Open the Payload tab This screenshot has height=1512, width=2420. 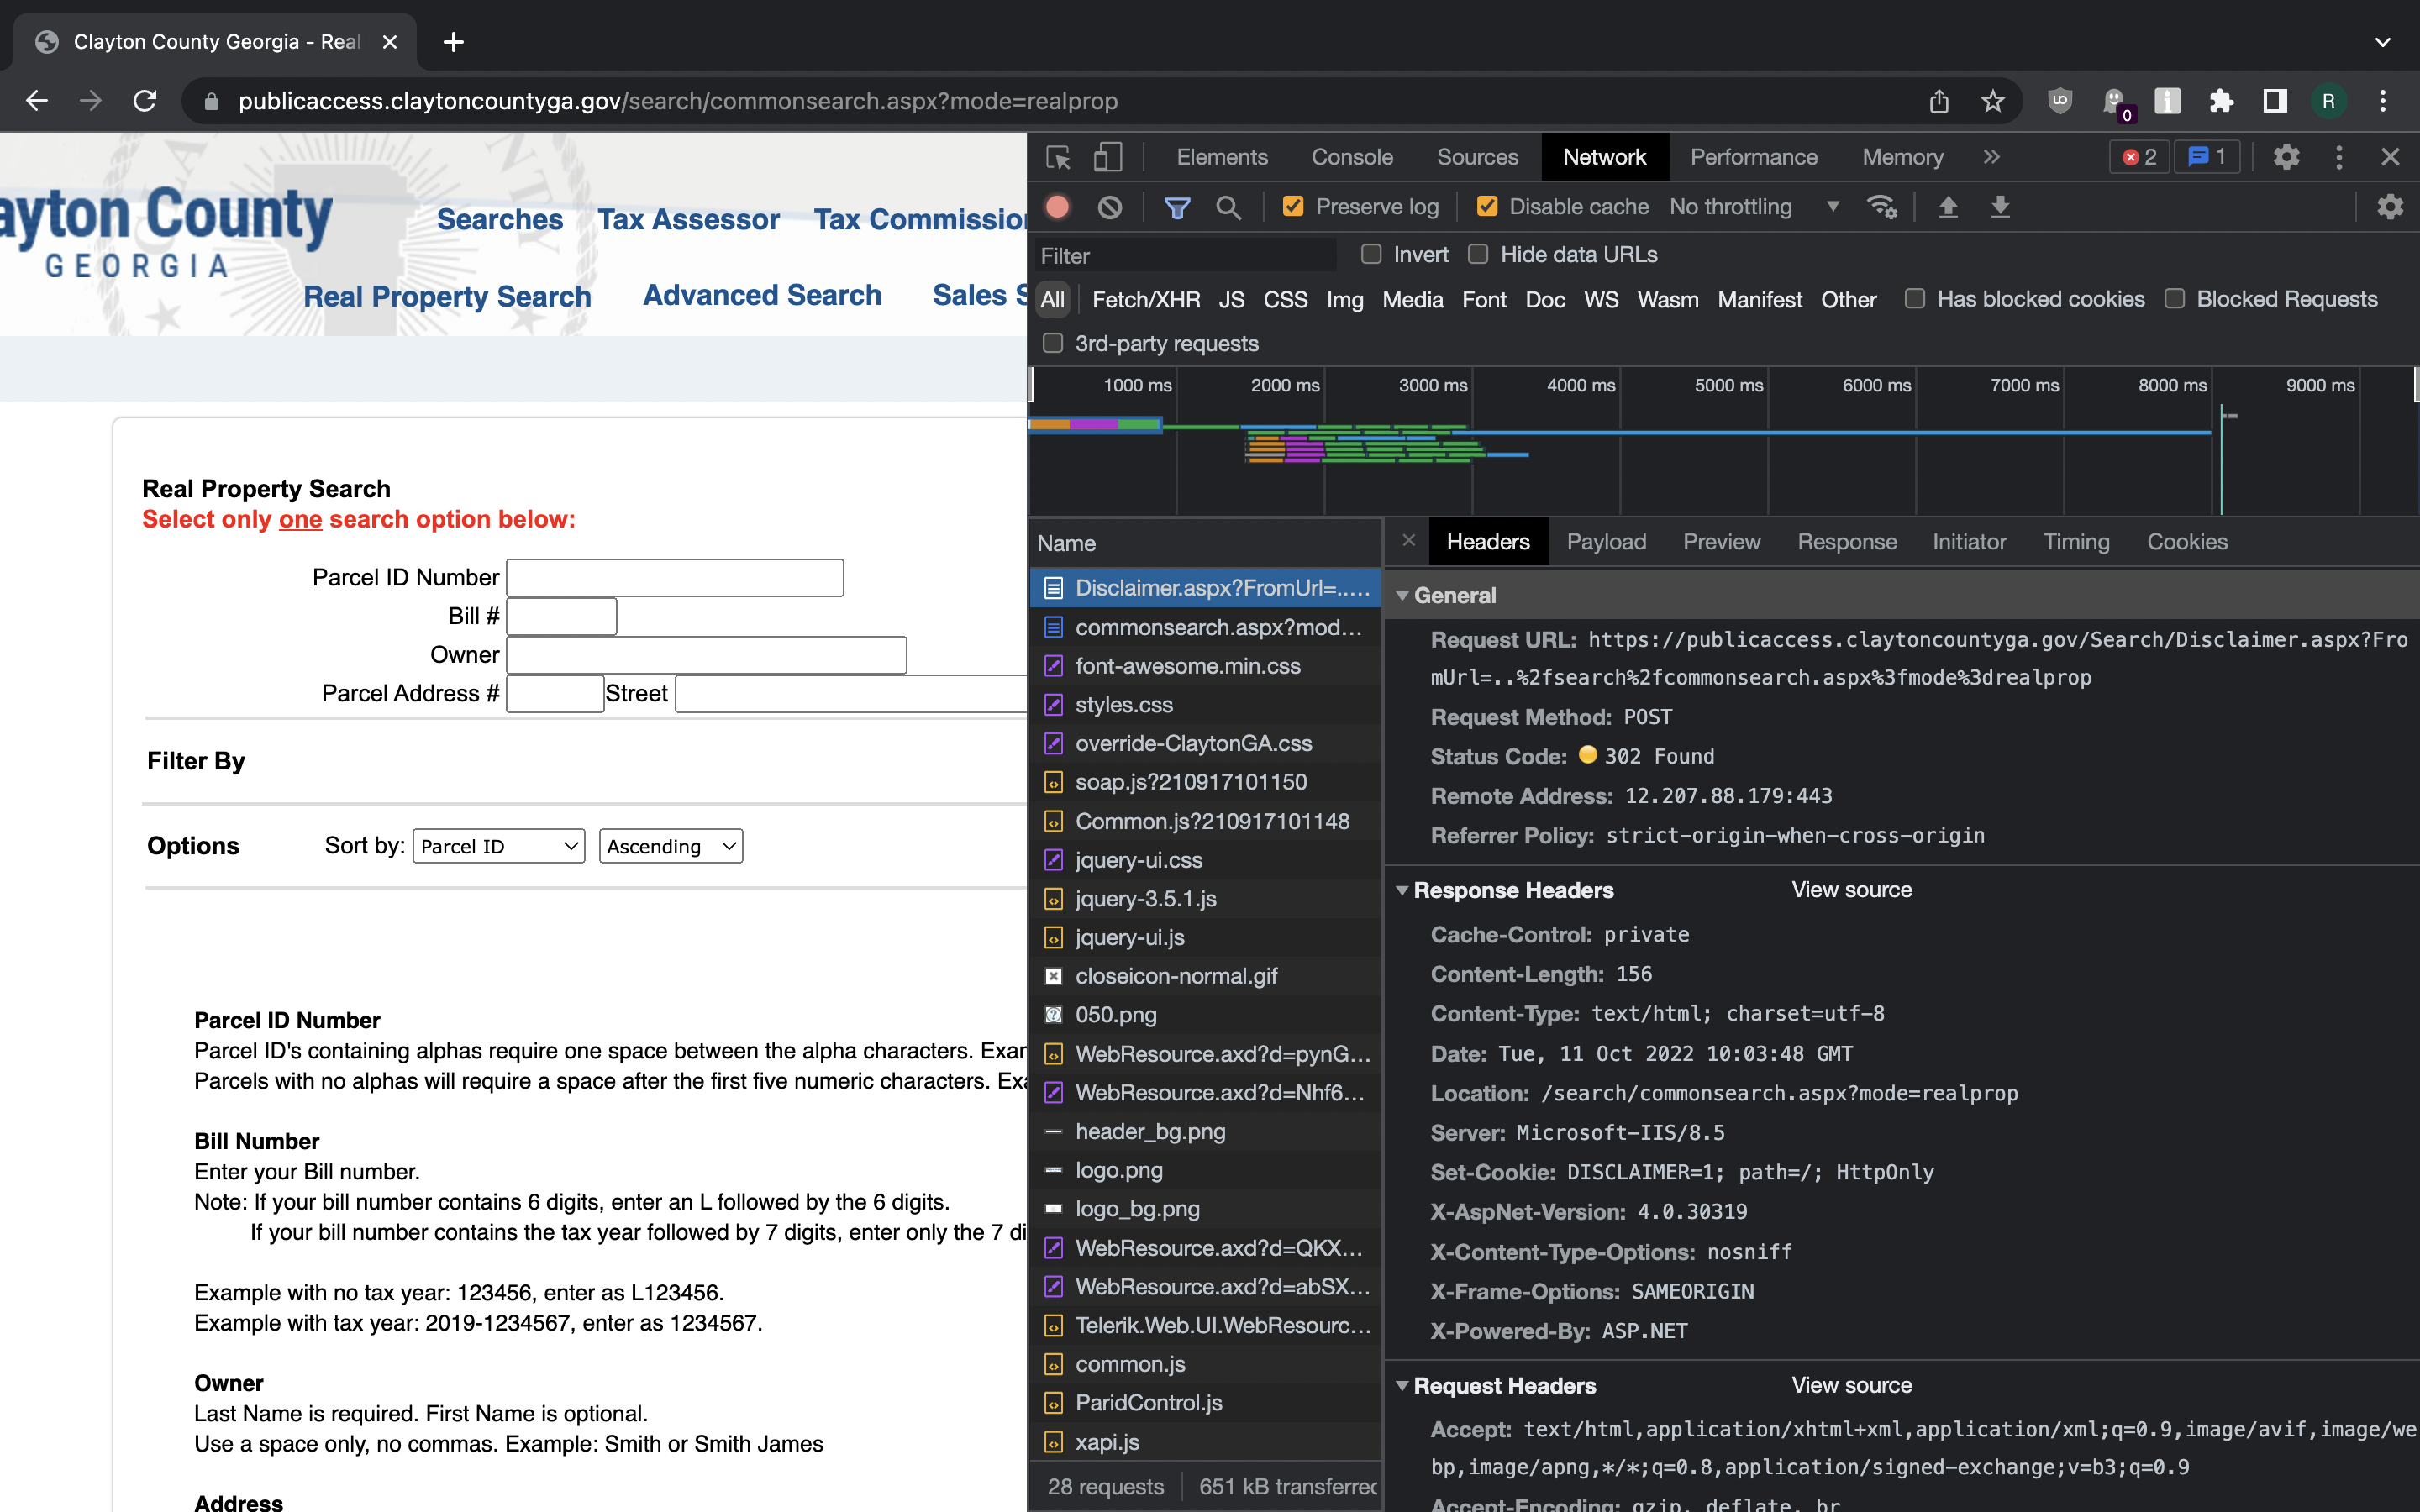point(1606,542)
